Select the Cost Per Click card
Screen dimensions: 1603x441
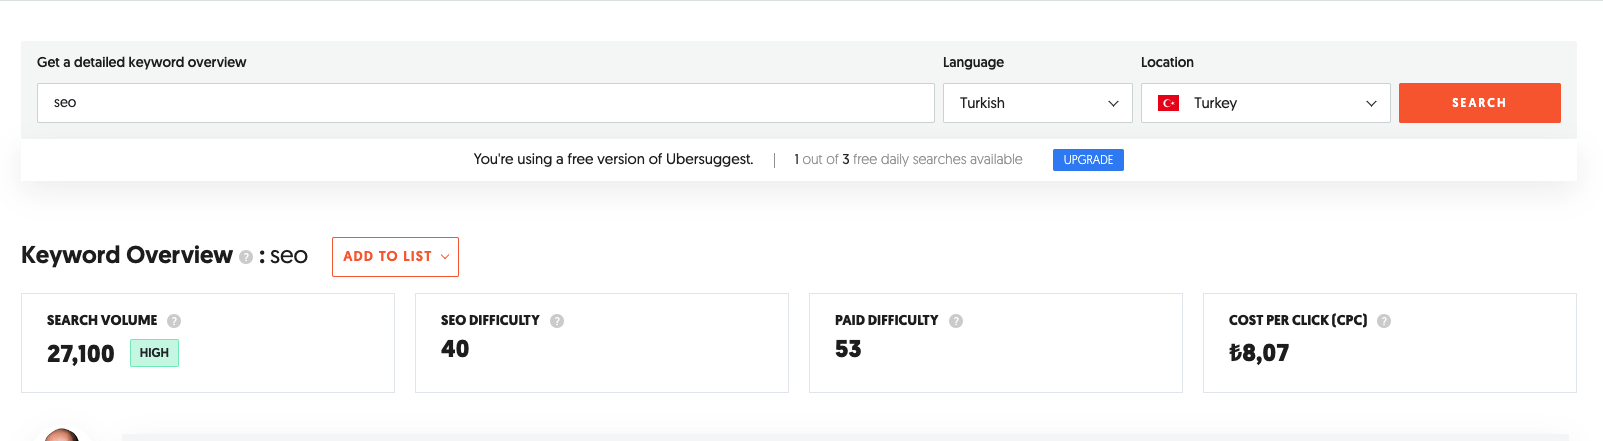pyautogui.click(x=1390, y=343)
